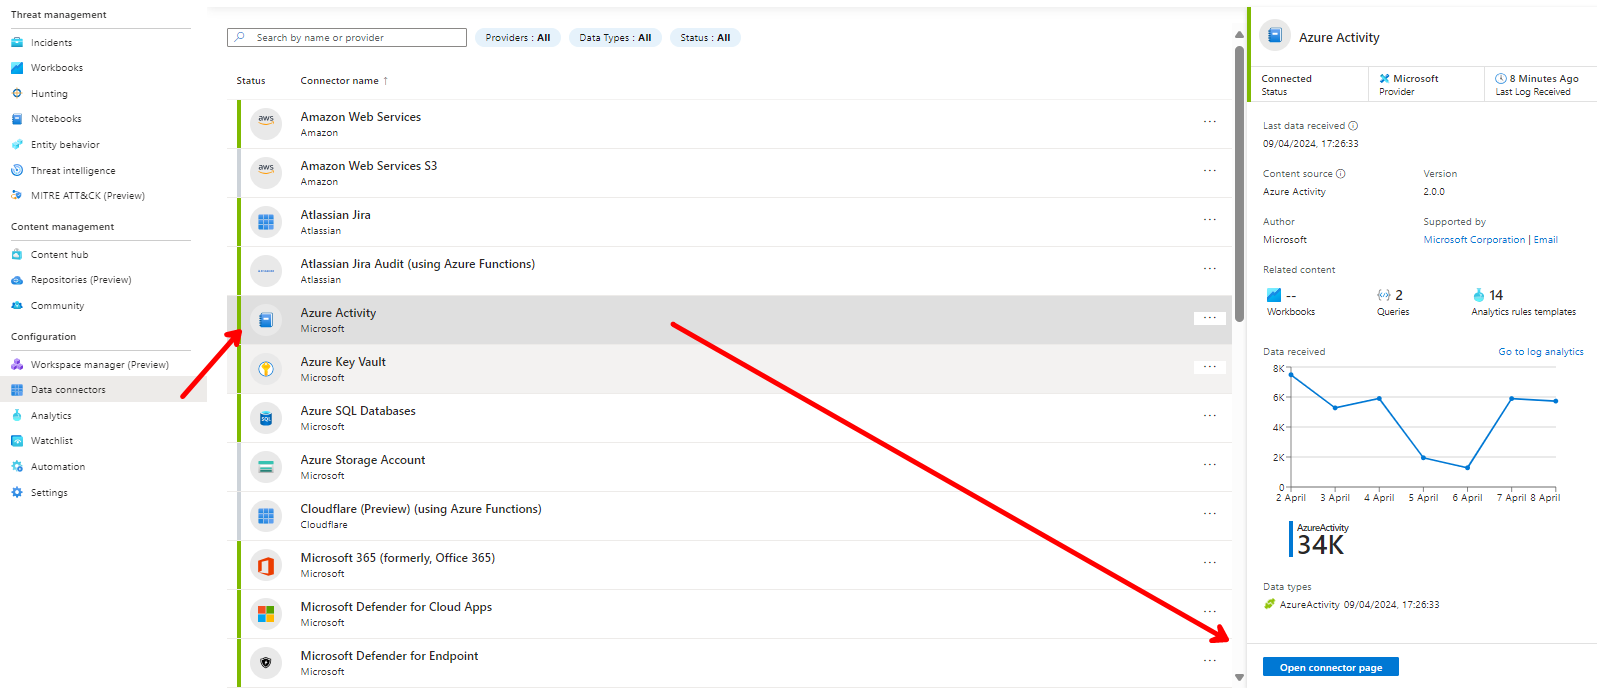
Task: Click the Incidents sidebar icon
Action: click(17, 42)
